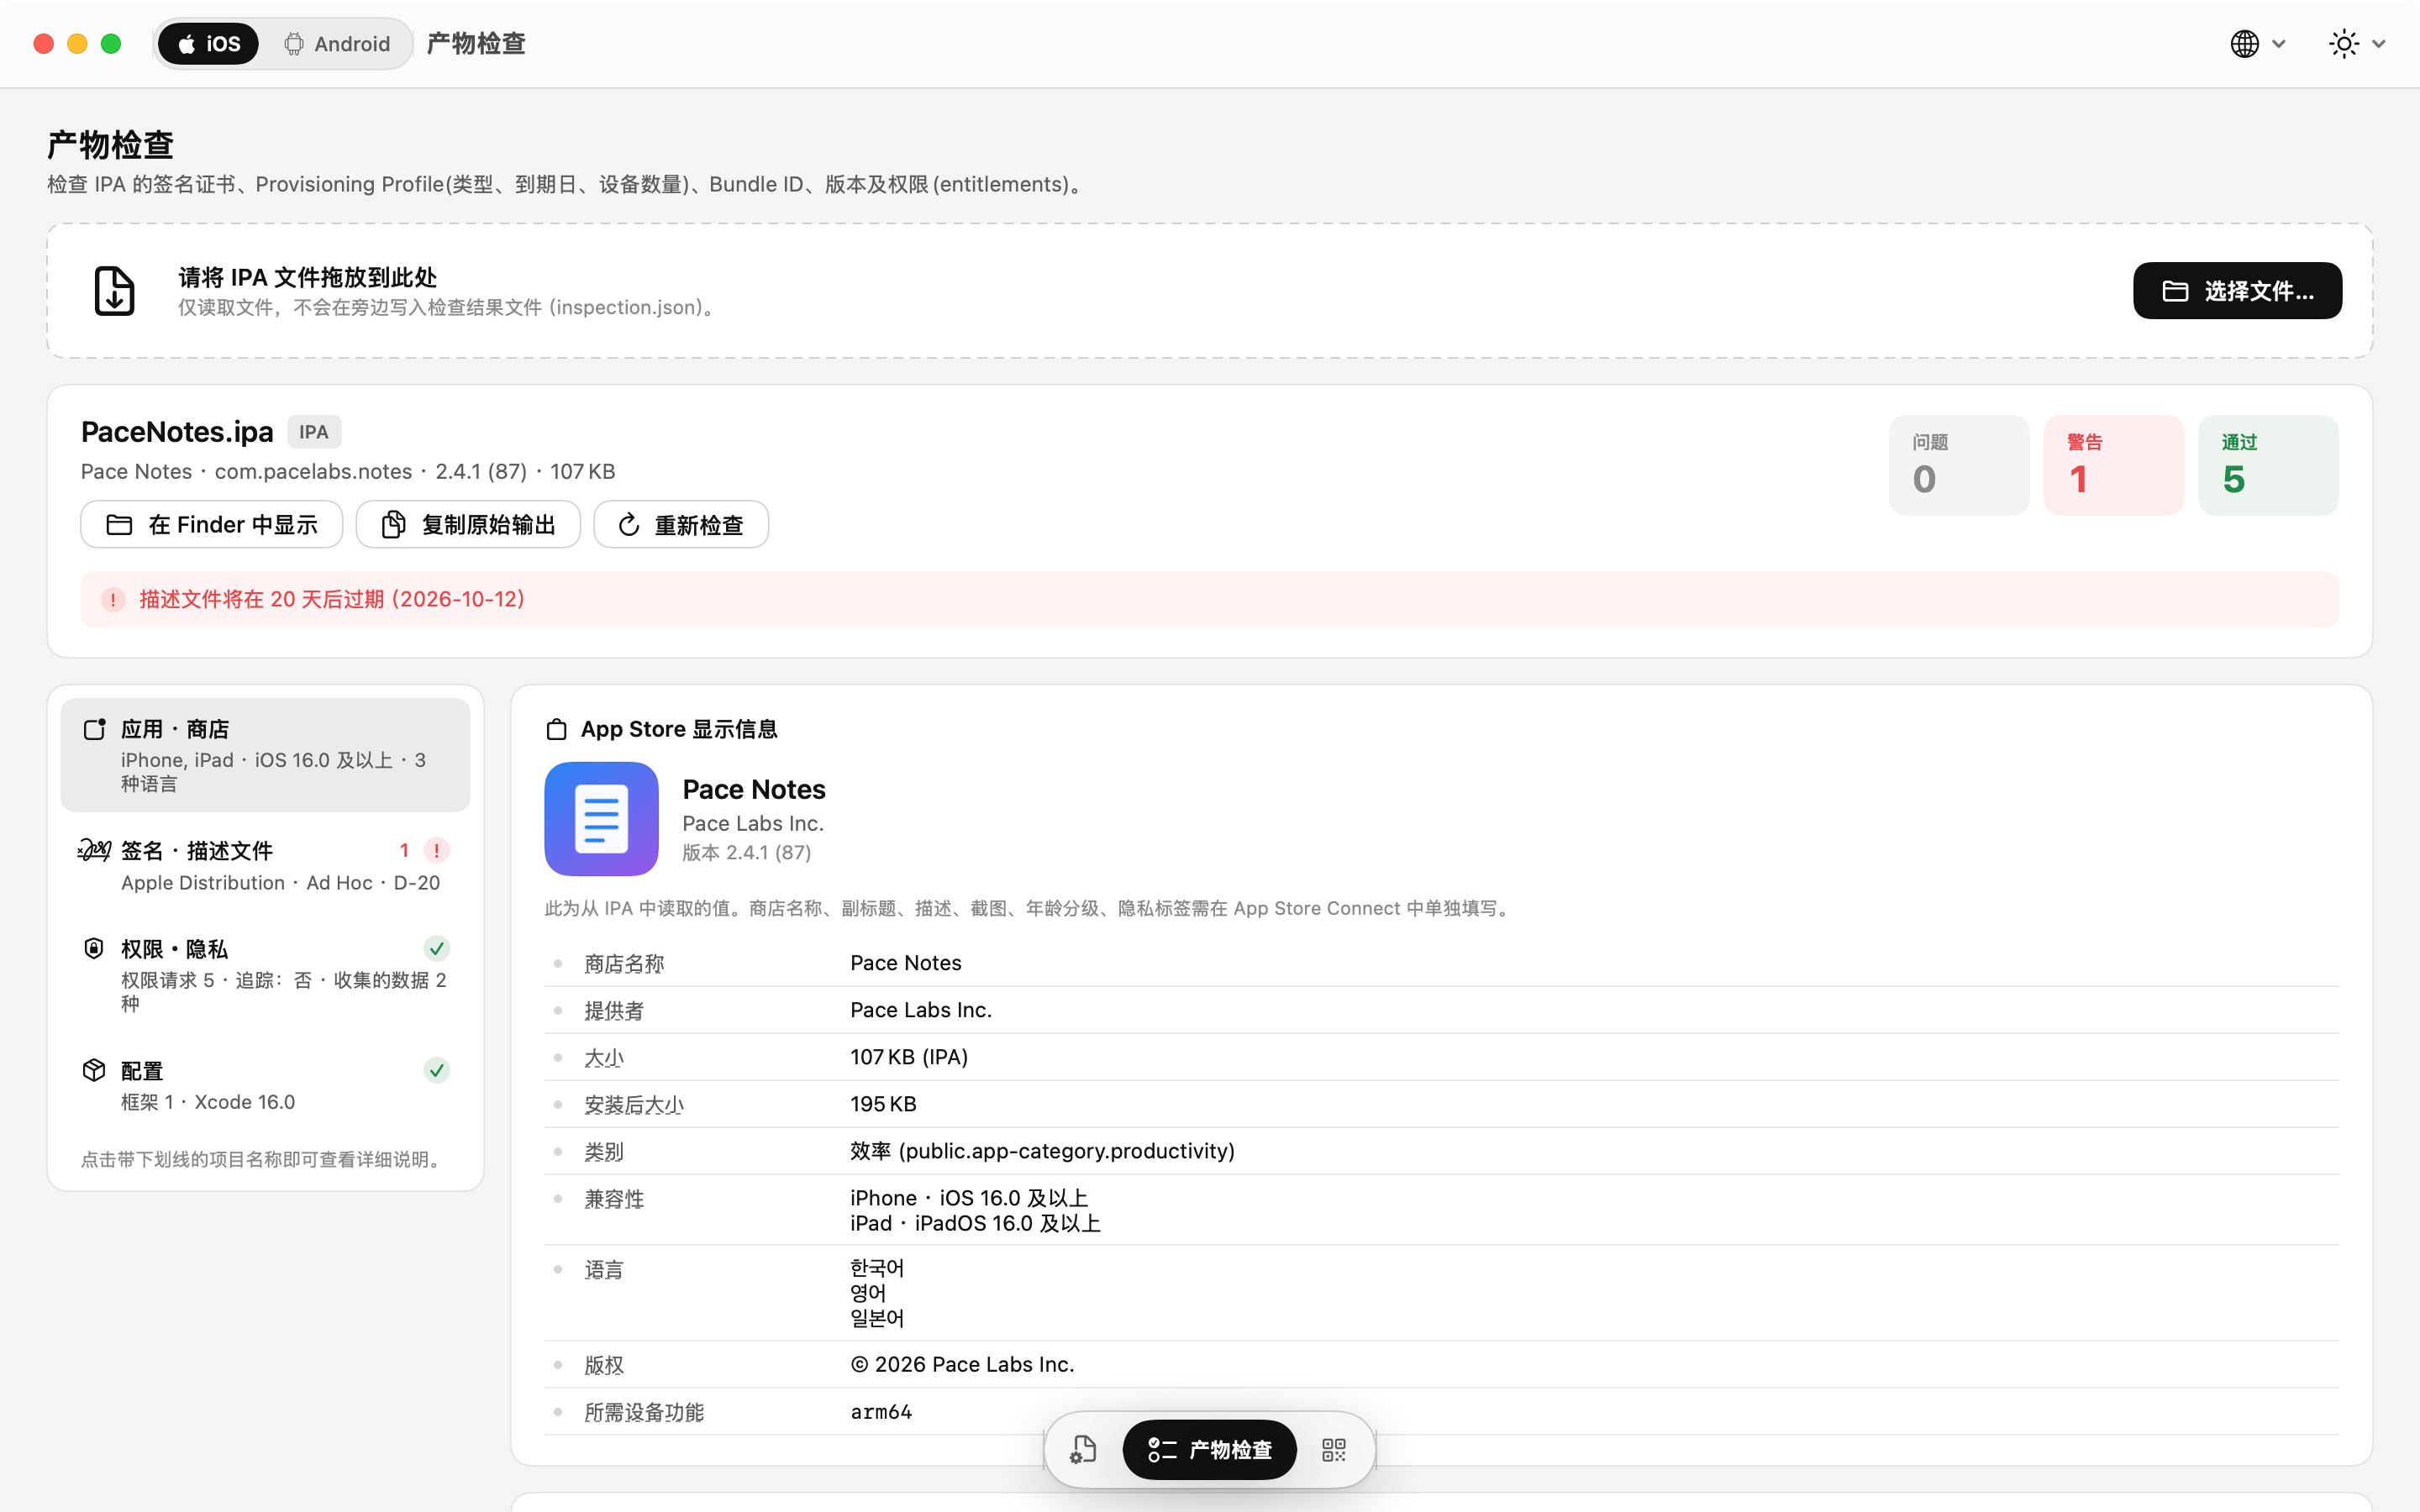This screenshot has width=2420, height=1512.
Task: Select 权限 · 隐私 sidebar section
Action: tap(265, 975)
